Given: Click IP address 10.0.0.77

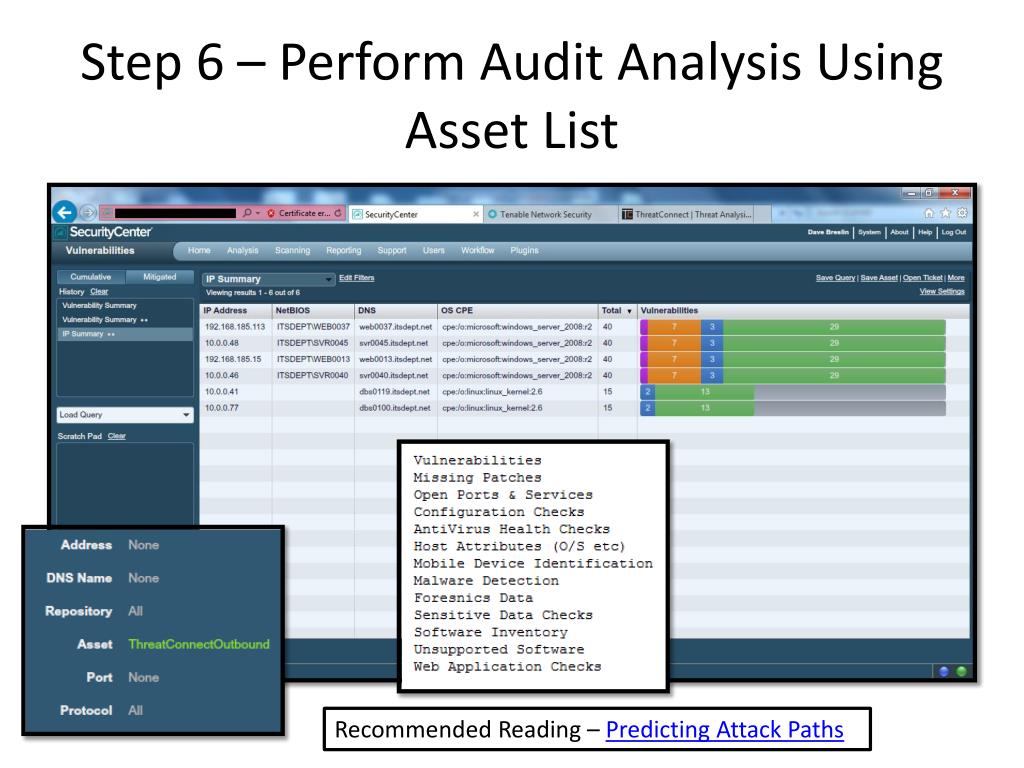Looking at the screenshot, I should 222,408.
